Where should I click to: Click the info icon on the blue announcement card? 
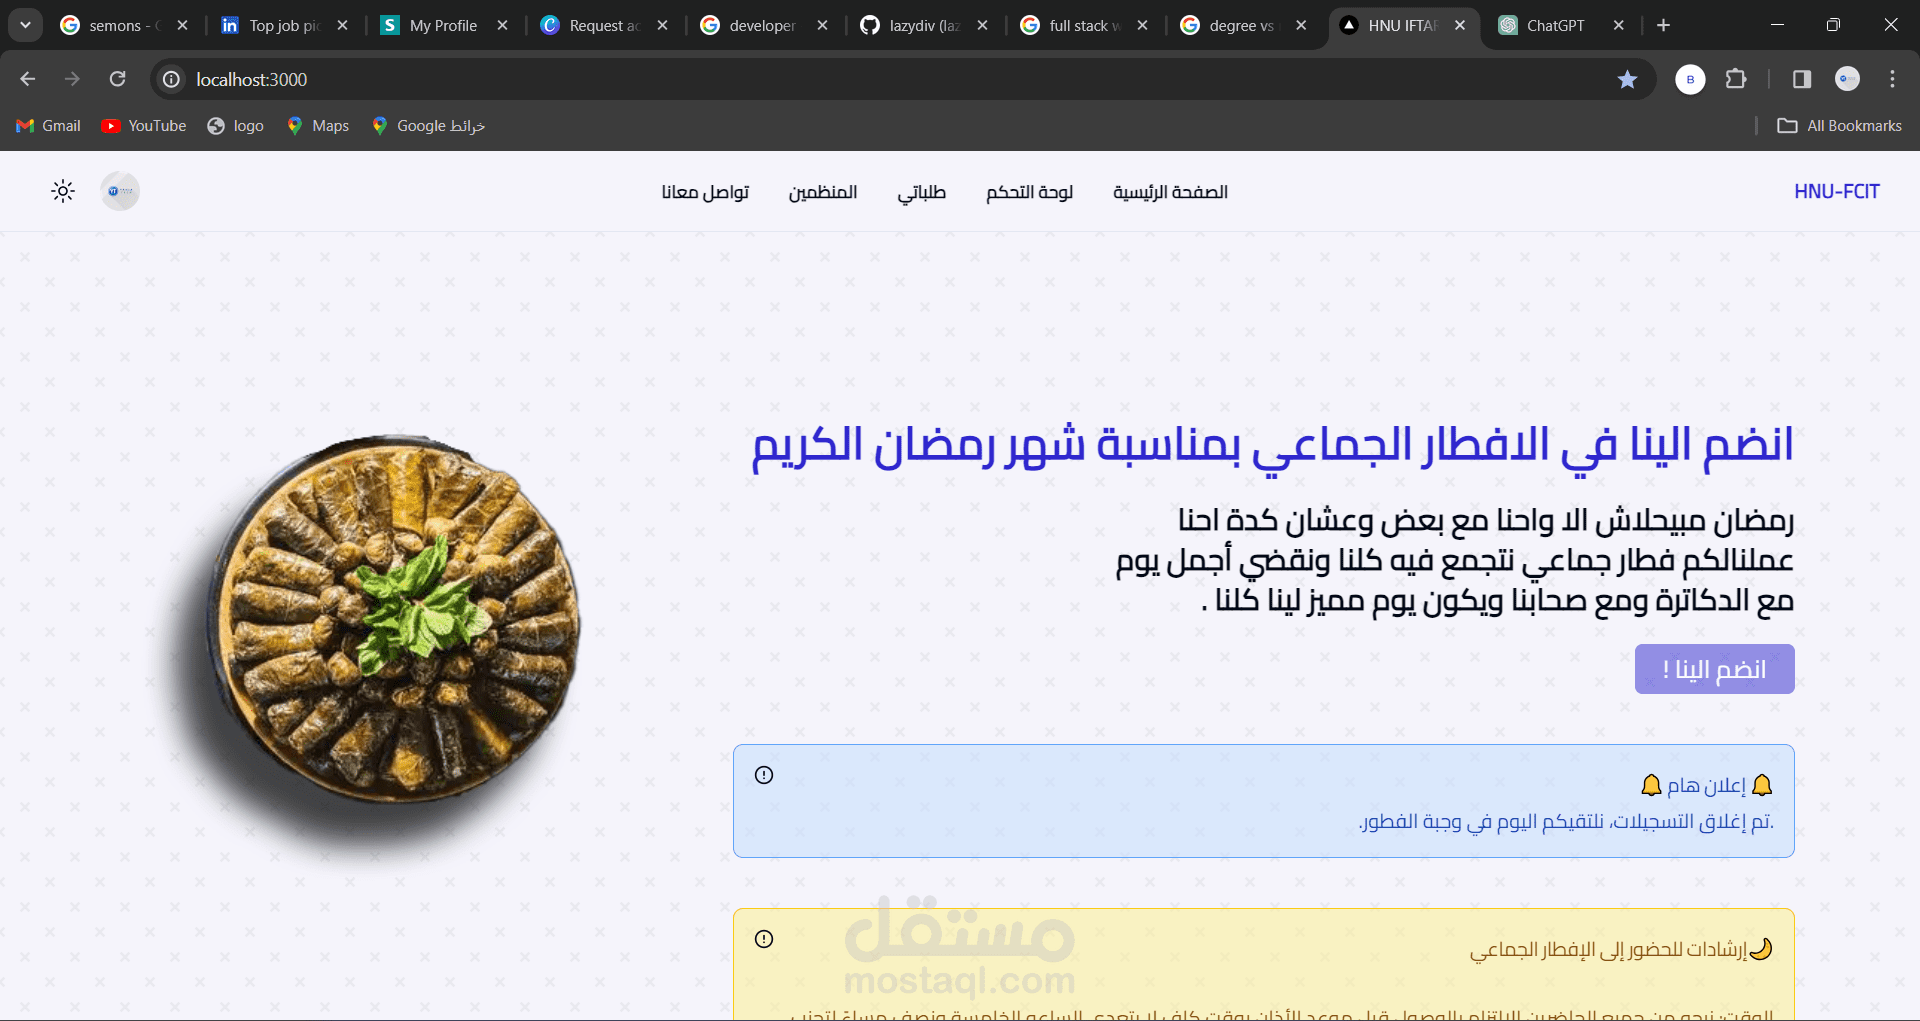pos(764,775)
